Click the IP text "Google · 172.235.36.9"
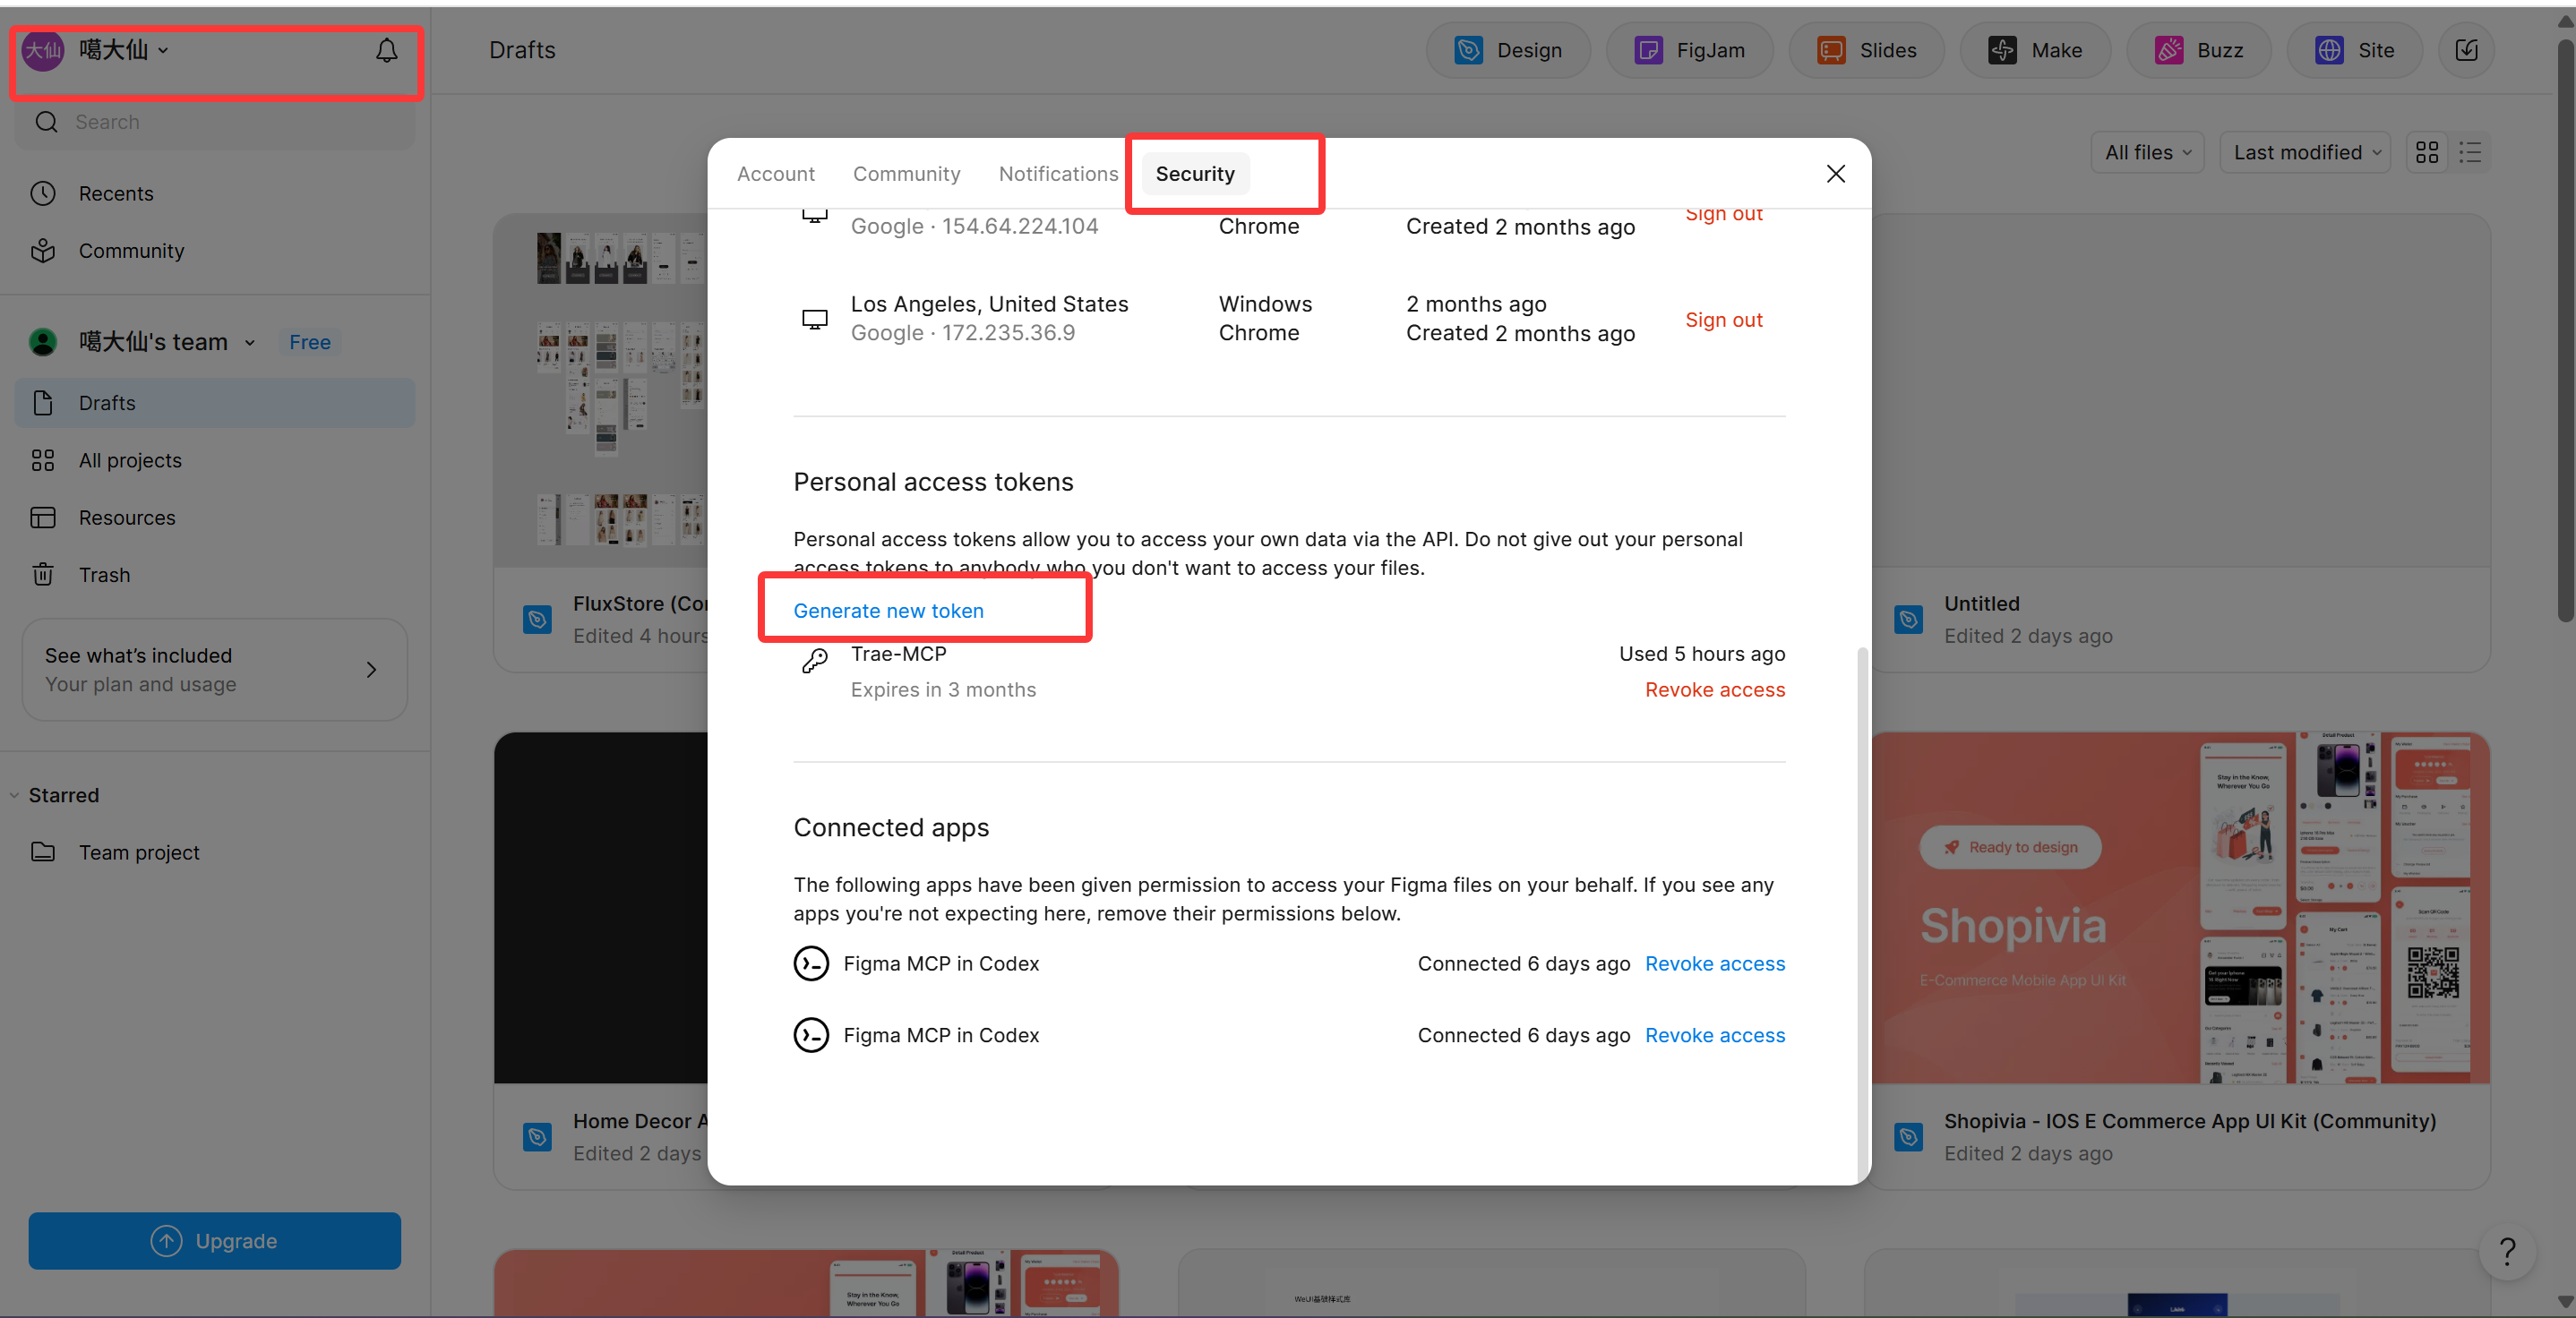This screenshot has width=2576, height=1318. (x=963, y=333)
